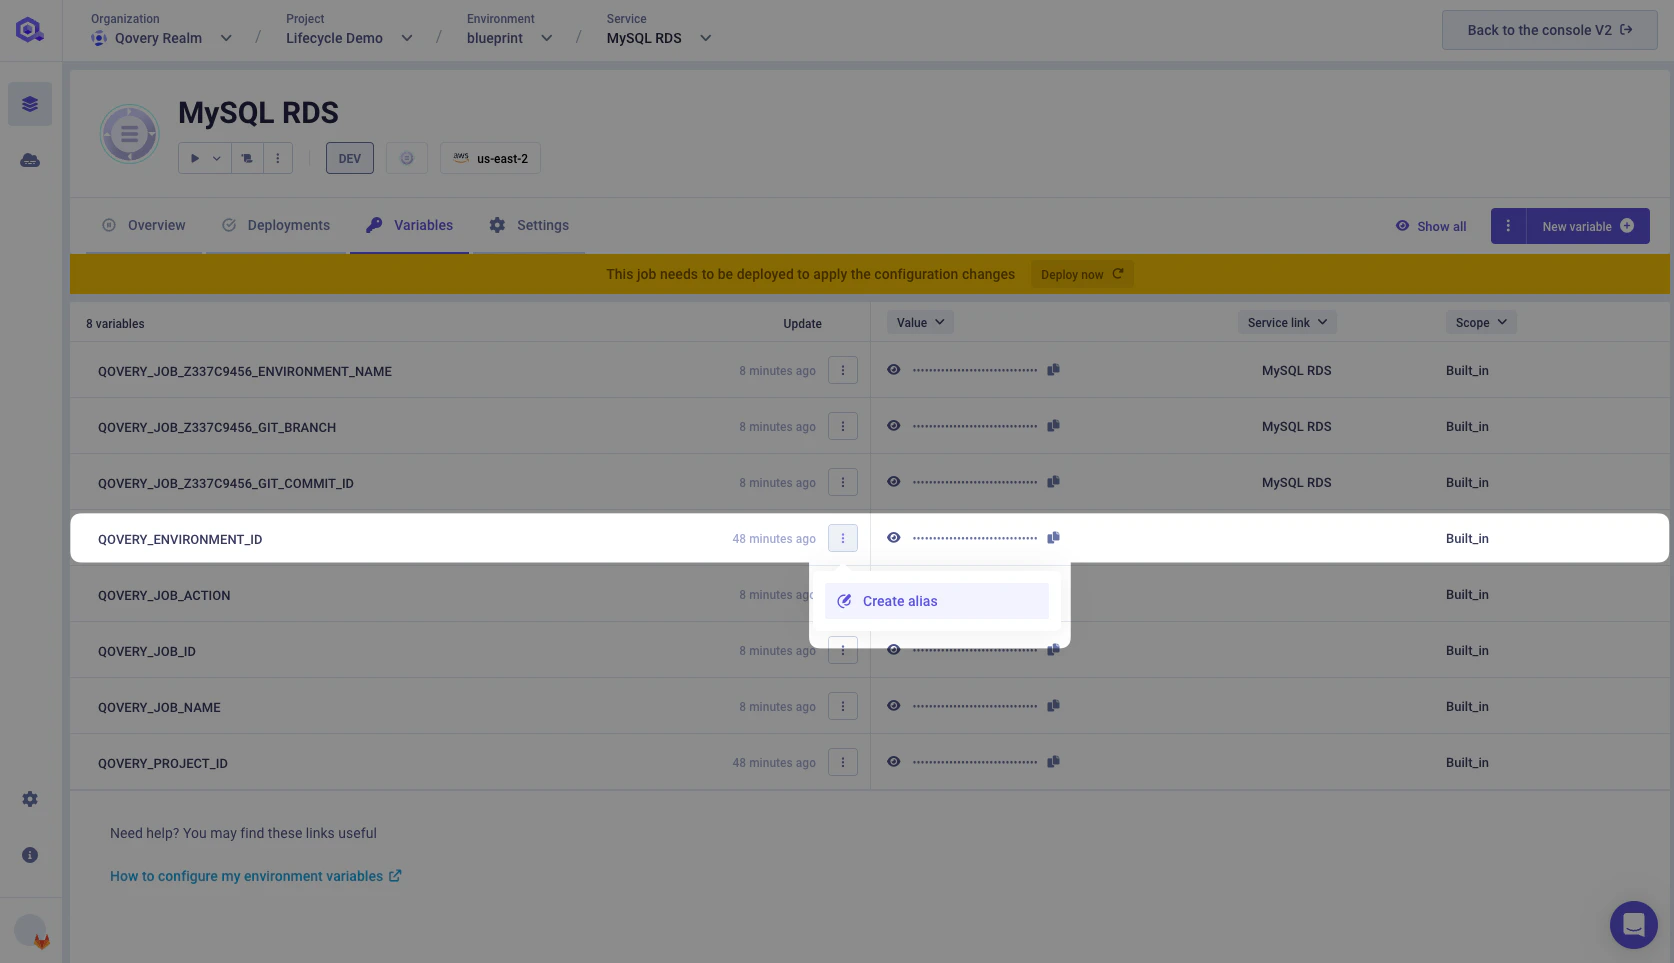This screenshot has height=963, width=1674.
Task: Click the help info icon in sidebar
Action: (x=30, y=855)
